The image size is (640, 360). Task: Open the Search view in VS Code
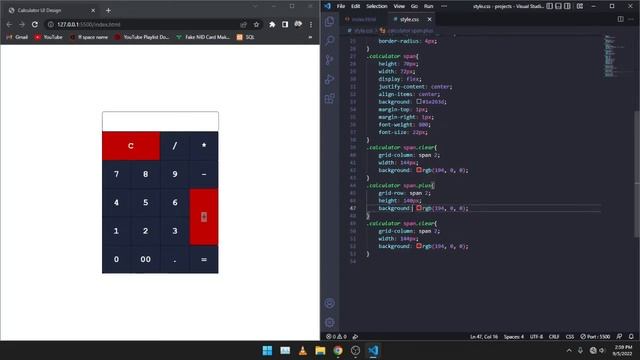[x=330, y=40]
